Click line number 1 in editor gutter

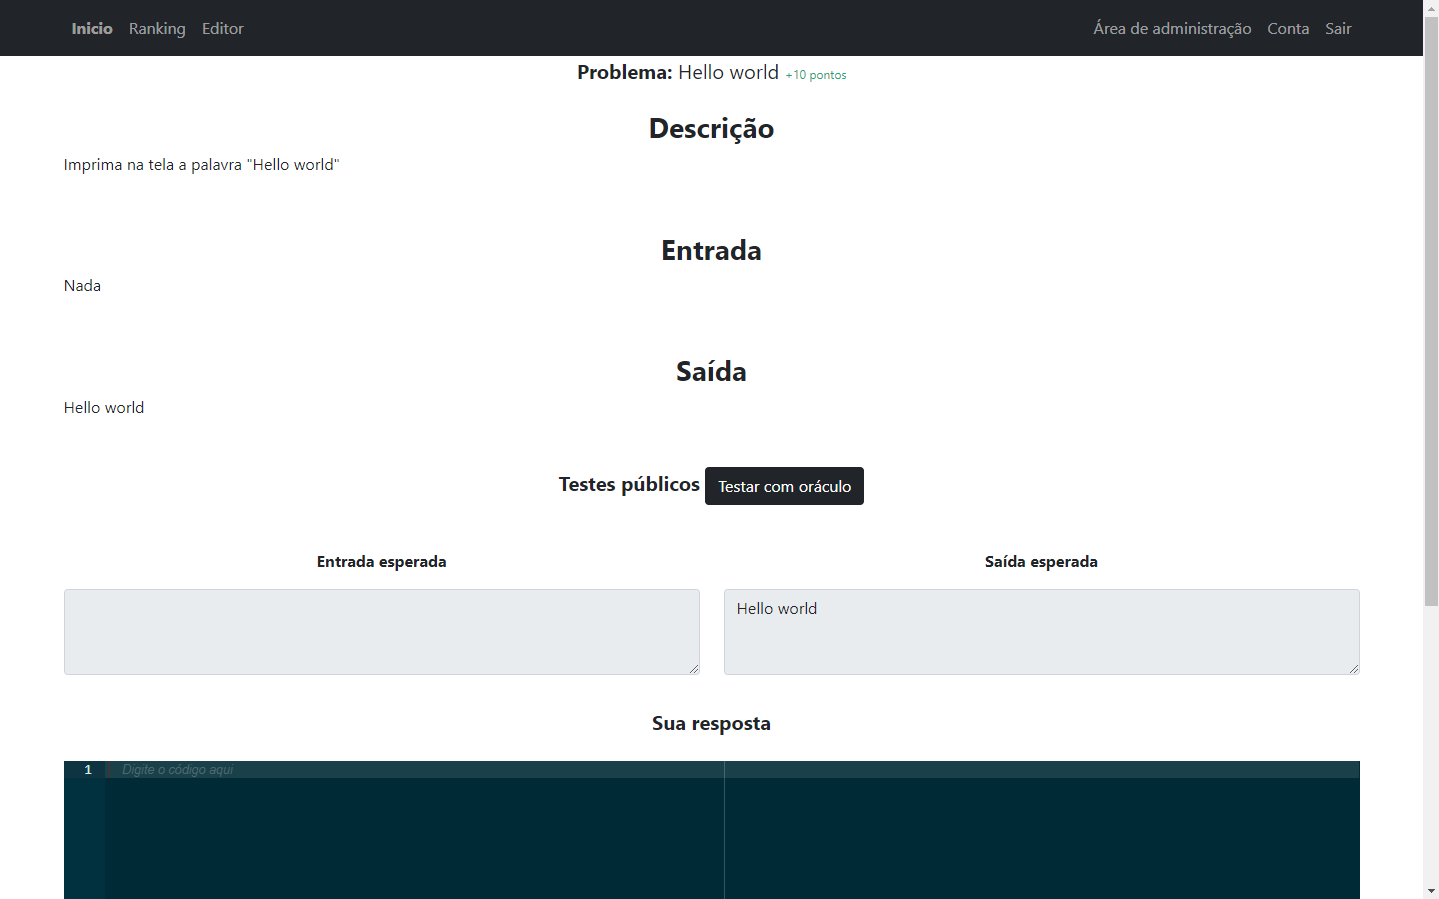(88, 770)
